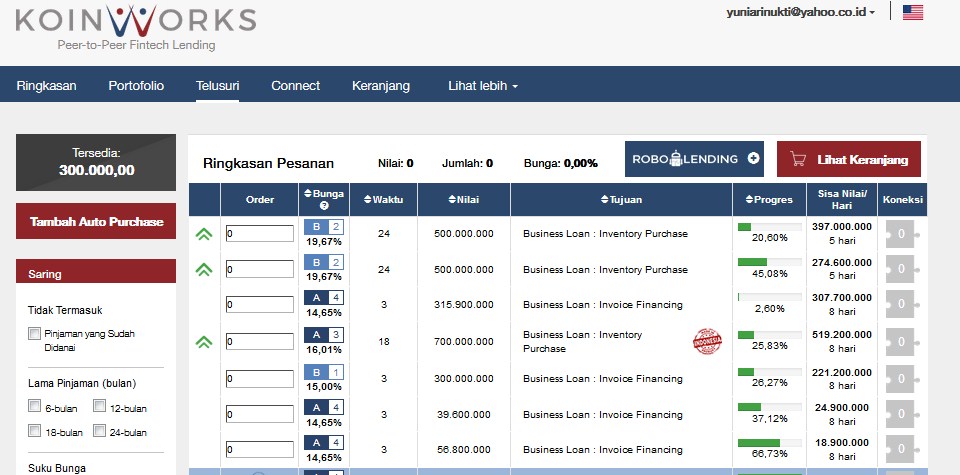This screenshot has width=960, height=475.
Task: Check Pinjaman yang Sudah Didanai checkbox
Action: [34, 334]
